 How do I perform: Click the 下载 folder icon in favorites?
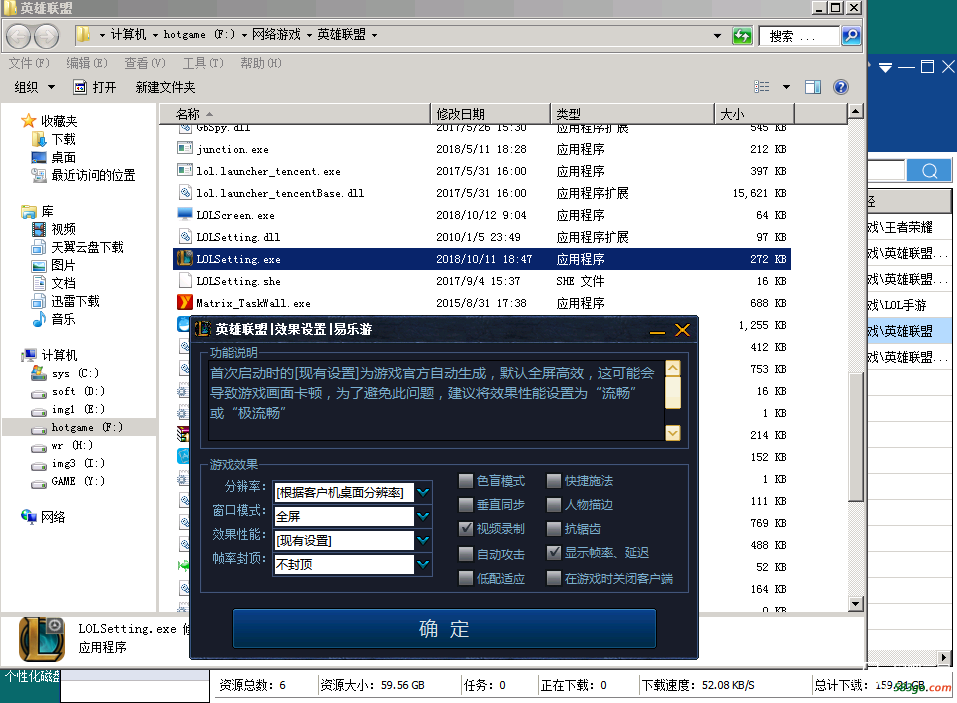pos(39,140)
